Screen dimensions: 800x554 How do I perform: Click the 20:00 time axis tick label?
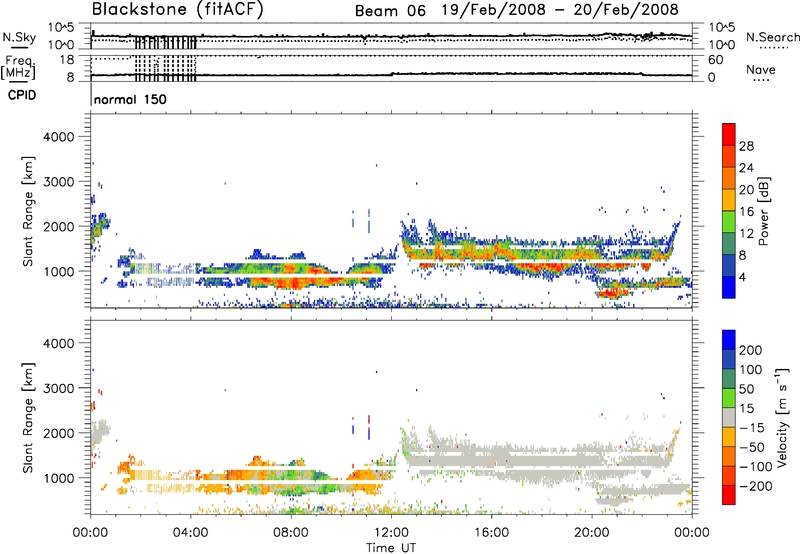[x=591, y=533]
